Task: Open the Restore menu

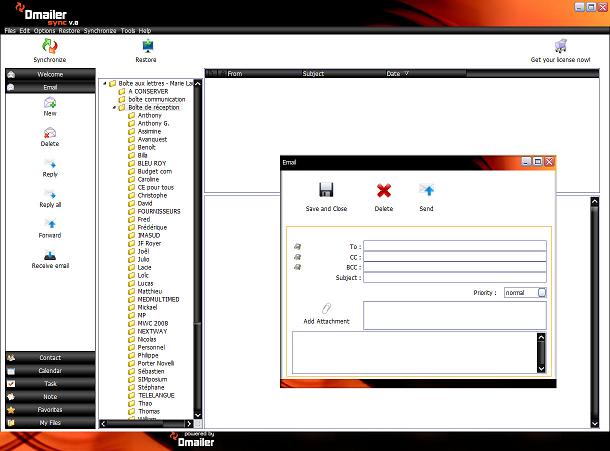Action: (69, 30)
